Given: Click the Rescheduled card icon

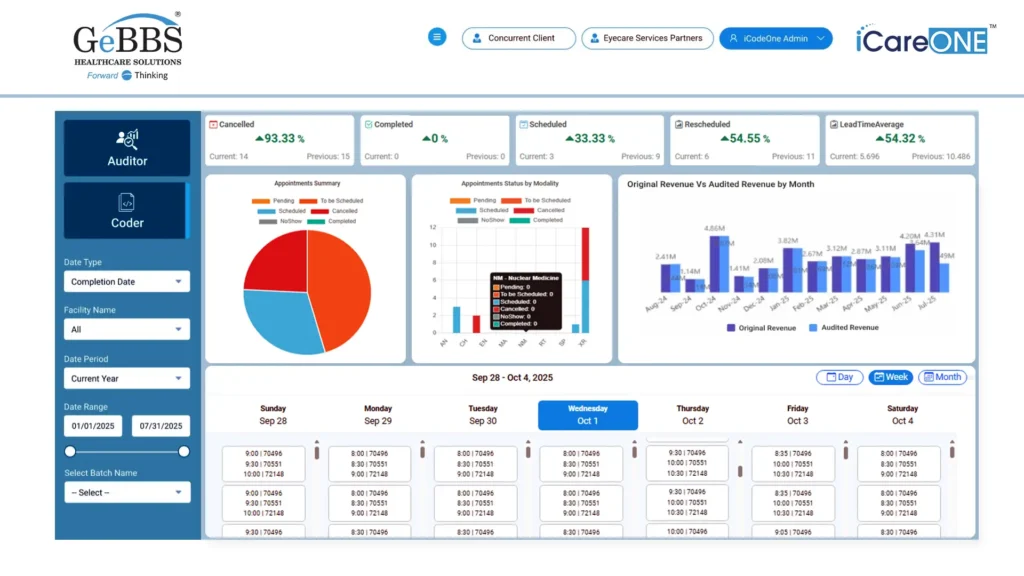Looking at the screenshot, I should (x=679, y=125).
